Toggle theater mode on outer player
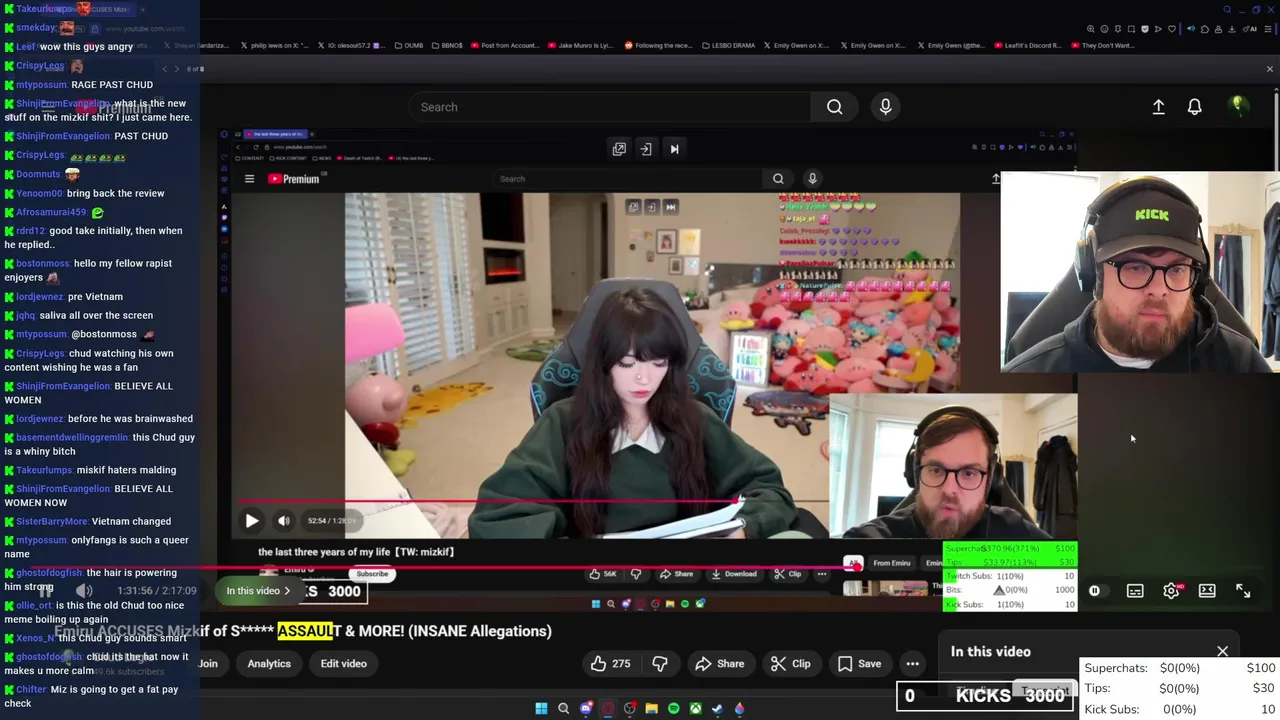Image resolution: width=1280 pixels, height=720 pixels. click(1207, 591)
